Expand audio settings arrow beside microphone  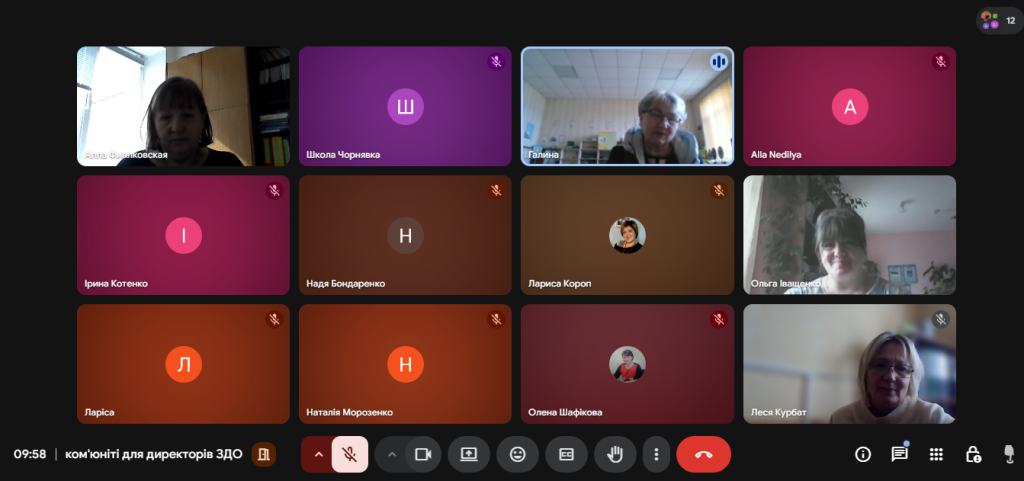[x=318, y=454]
